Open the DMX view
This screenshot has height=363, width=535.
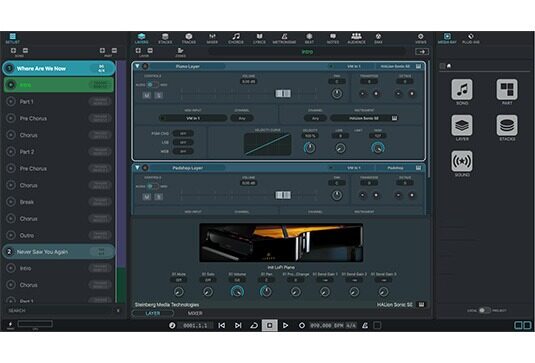point(378,38)
